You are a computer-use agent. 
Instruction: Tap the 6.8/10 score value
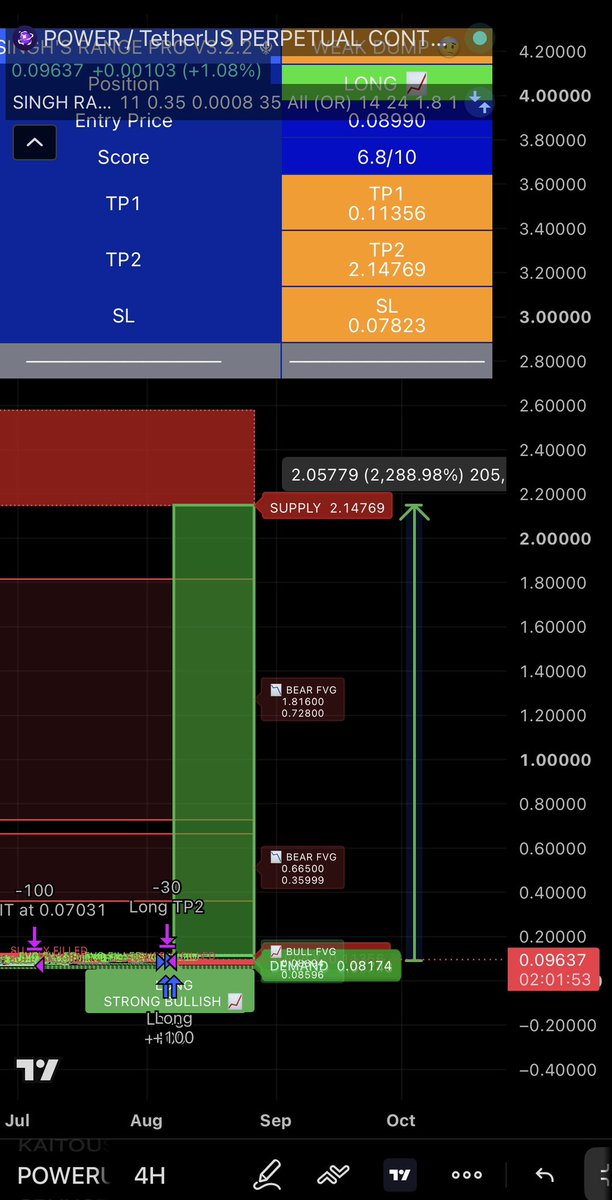point(387,157)
